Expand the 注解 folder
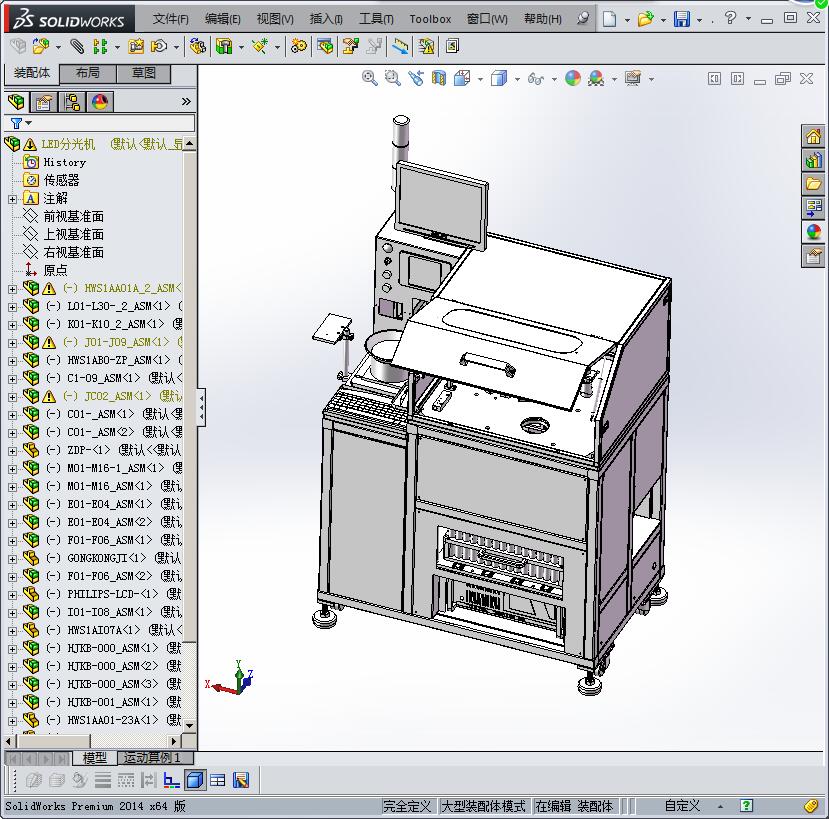This screenshot has width=829, height=819. [12, 199]
